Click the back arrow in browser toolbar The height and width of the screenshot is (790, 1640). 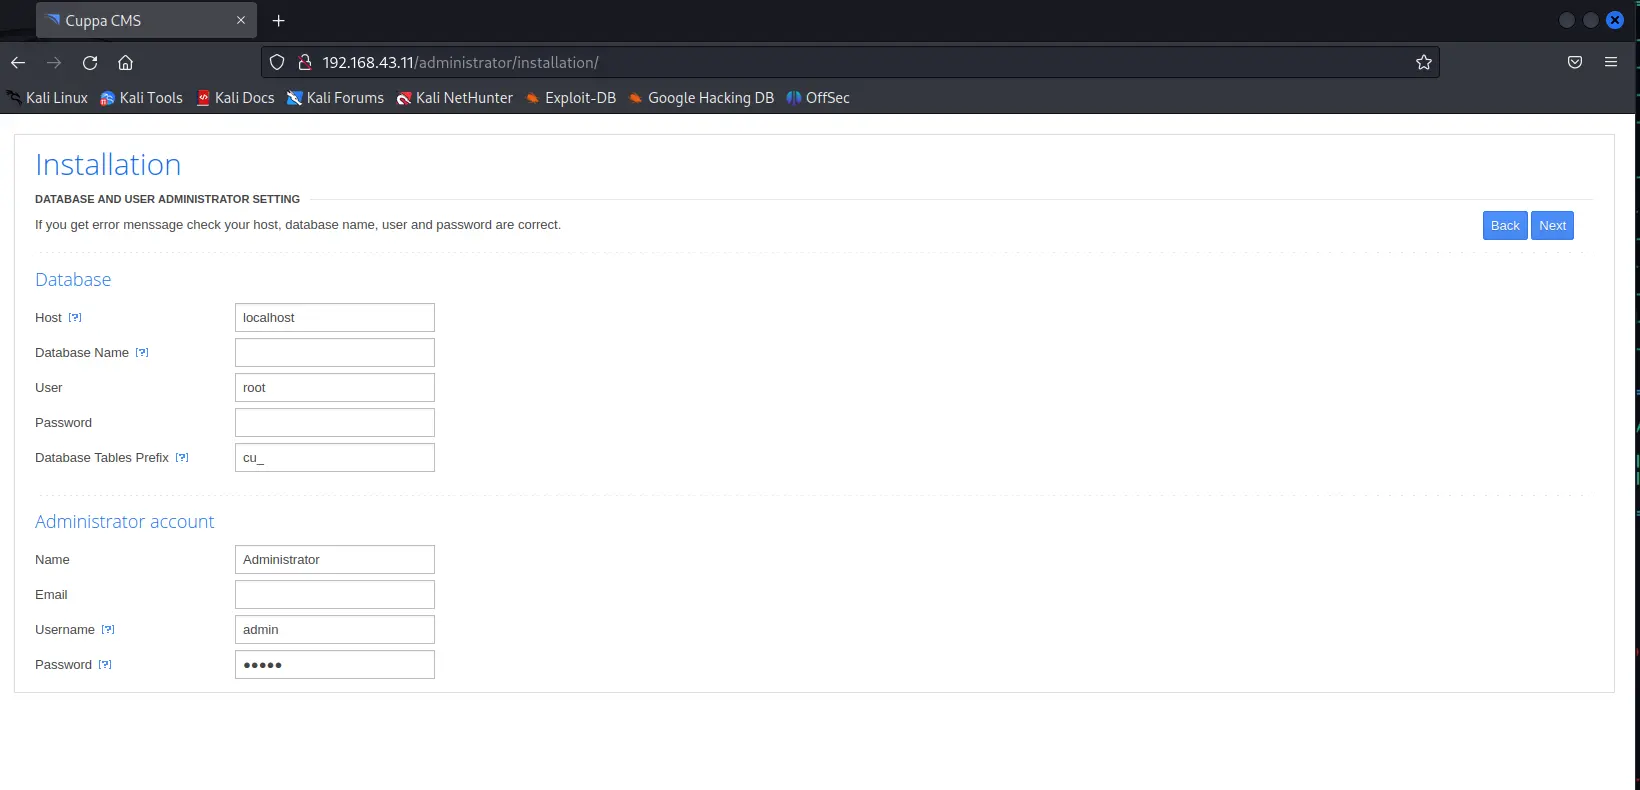(18, 63)
